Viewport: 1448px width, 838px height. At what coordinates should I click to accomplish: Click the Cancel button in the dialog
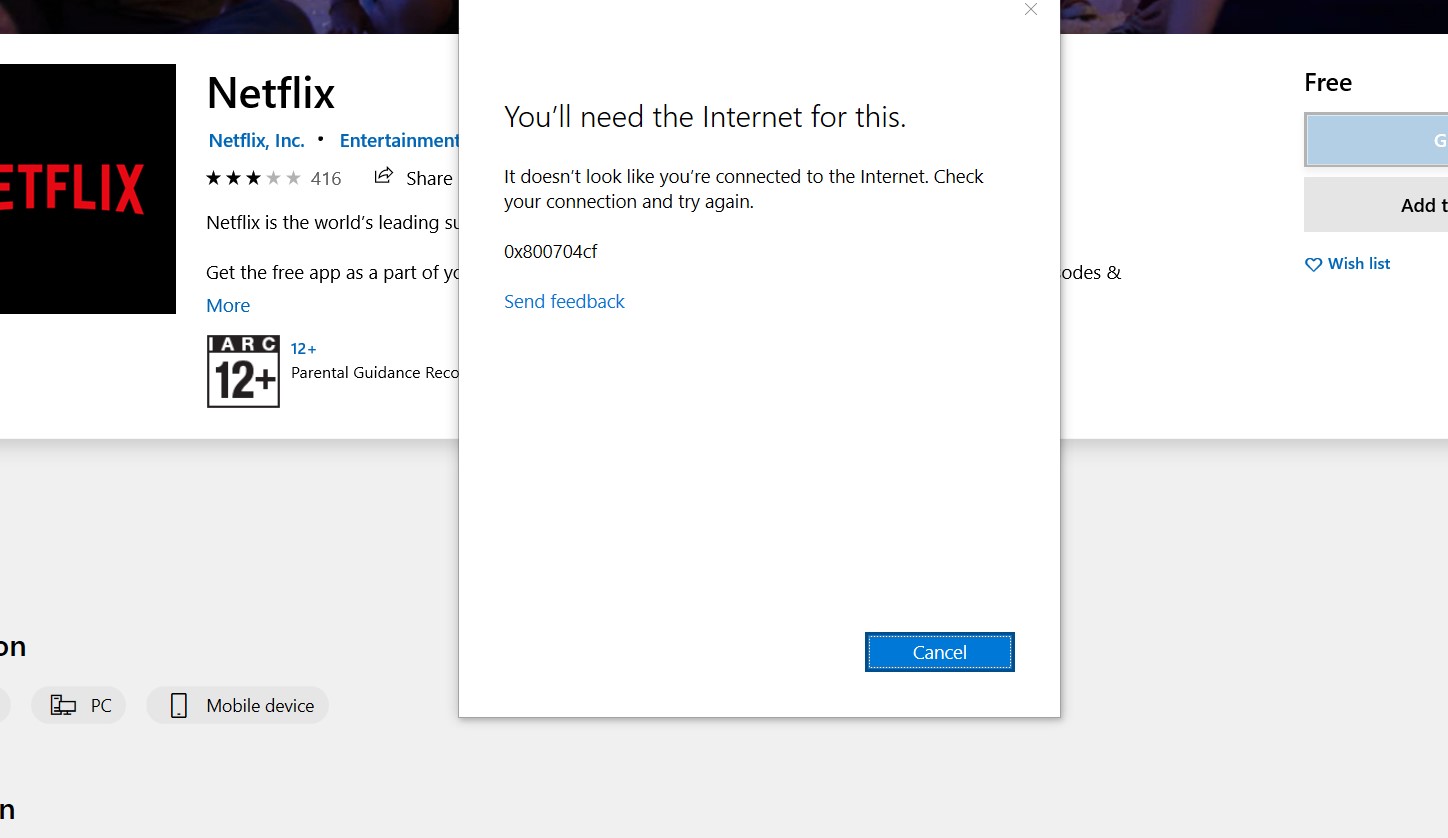939,652
